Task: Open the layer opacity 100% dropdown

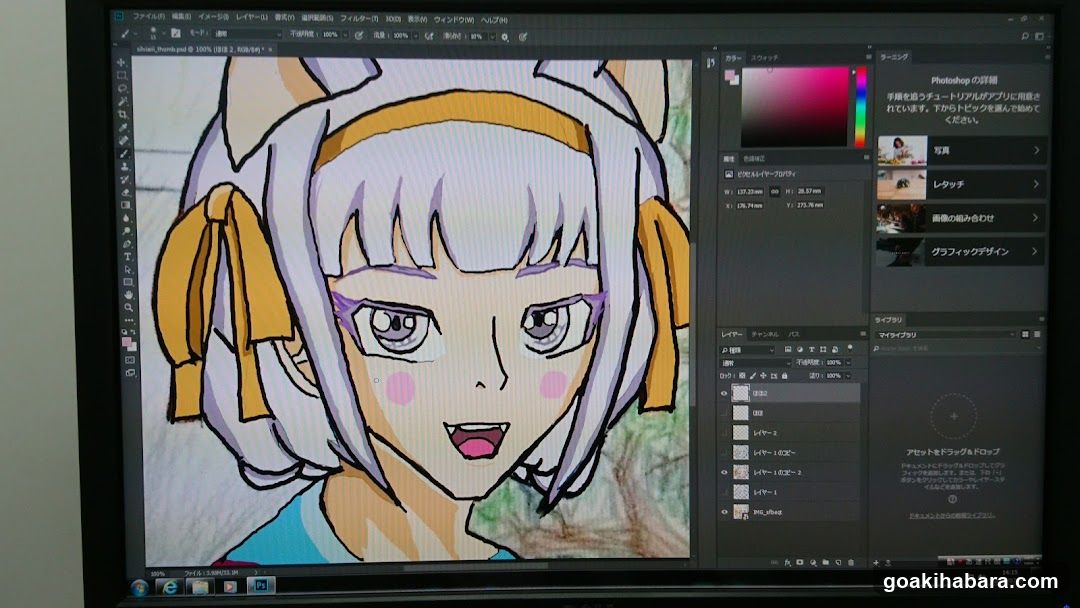Action: pos(848,363)
